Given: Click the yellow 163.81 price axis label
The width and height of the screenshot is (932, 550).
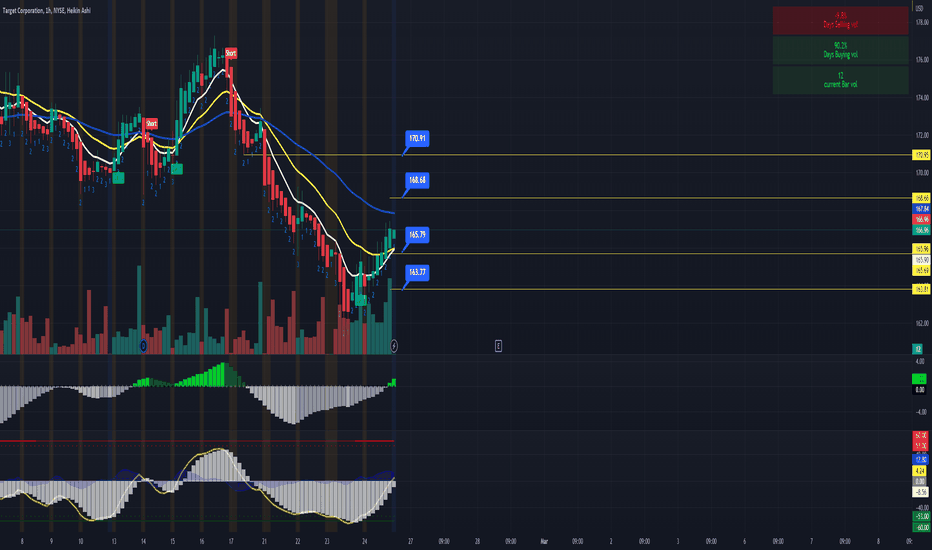Looking at the screenshot, I should [x=921, y=289].
